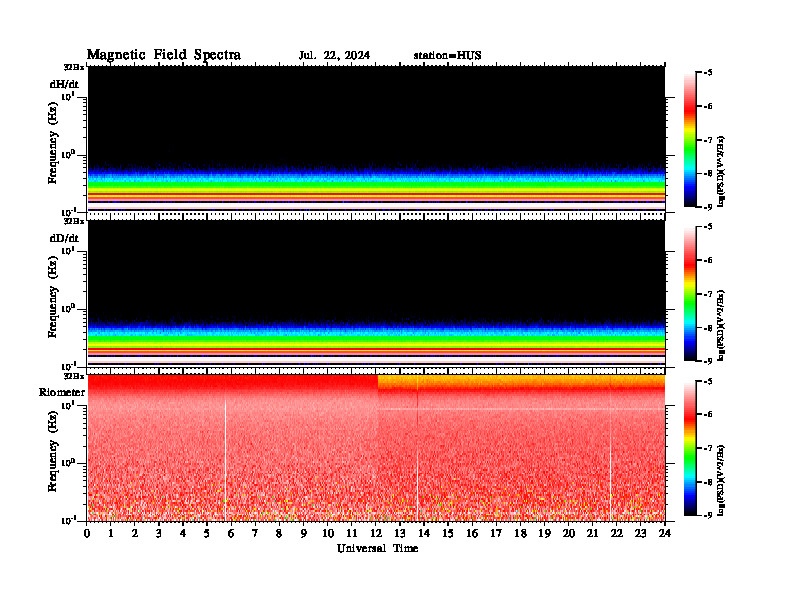Click vertical spike before hour 14 in Riometer
Viewport: 792px width, 612px height.
[x=417, y=449]
